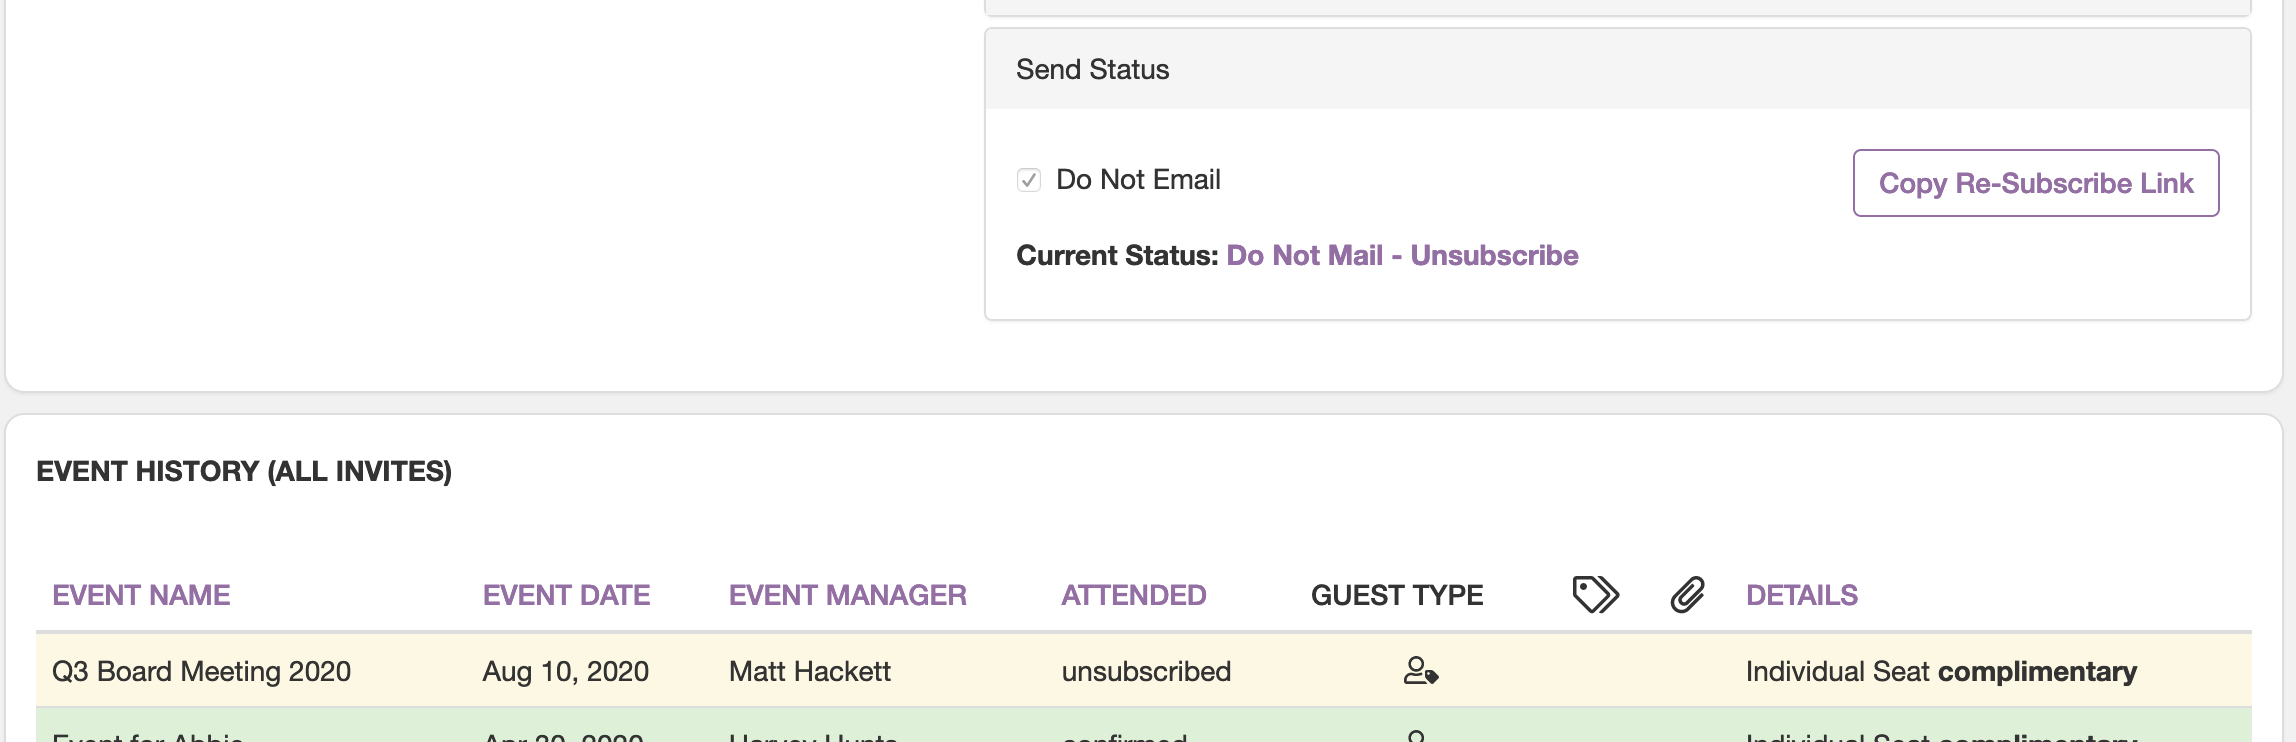Image resolution: width=2296 pixels, height=742 pixels.
Task: Open the Do Not Mail - Unsubscribe status link
Action: click(x=1402, y=256)
